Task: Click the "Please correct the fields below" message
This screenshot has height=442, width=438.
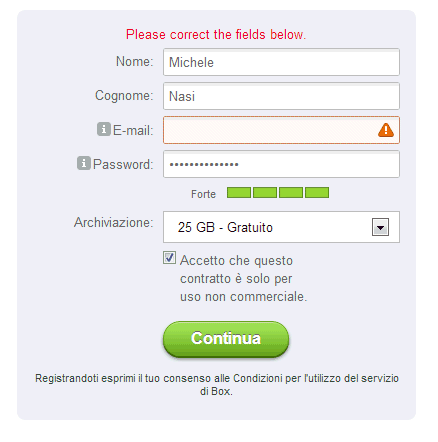Action: 216,35
